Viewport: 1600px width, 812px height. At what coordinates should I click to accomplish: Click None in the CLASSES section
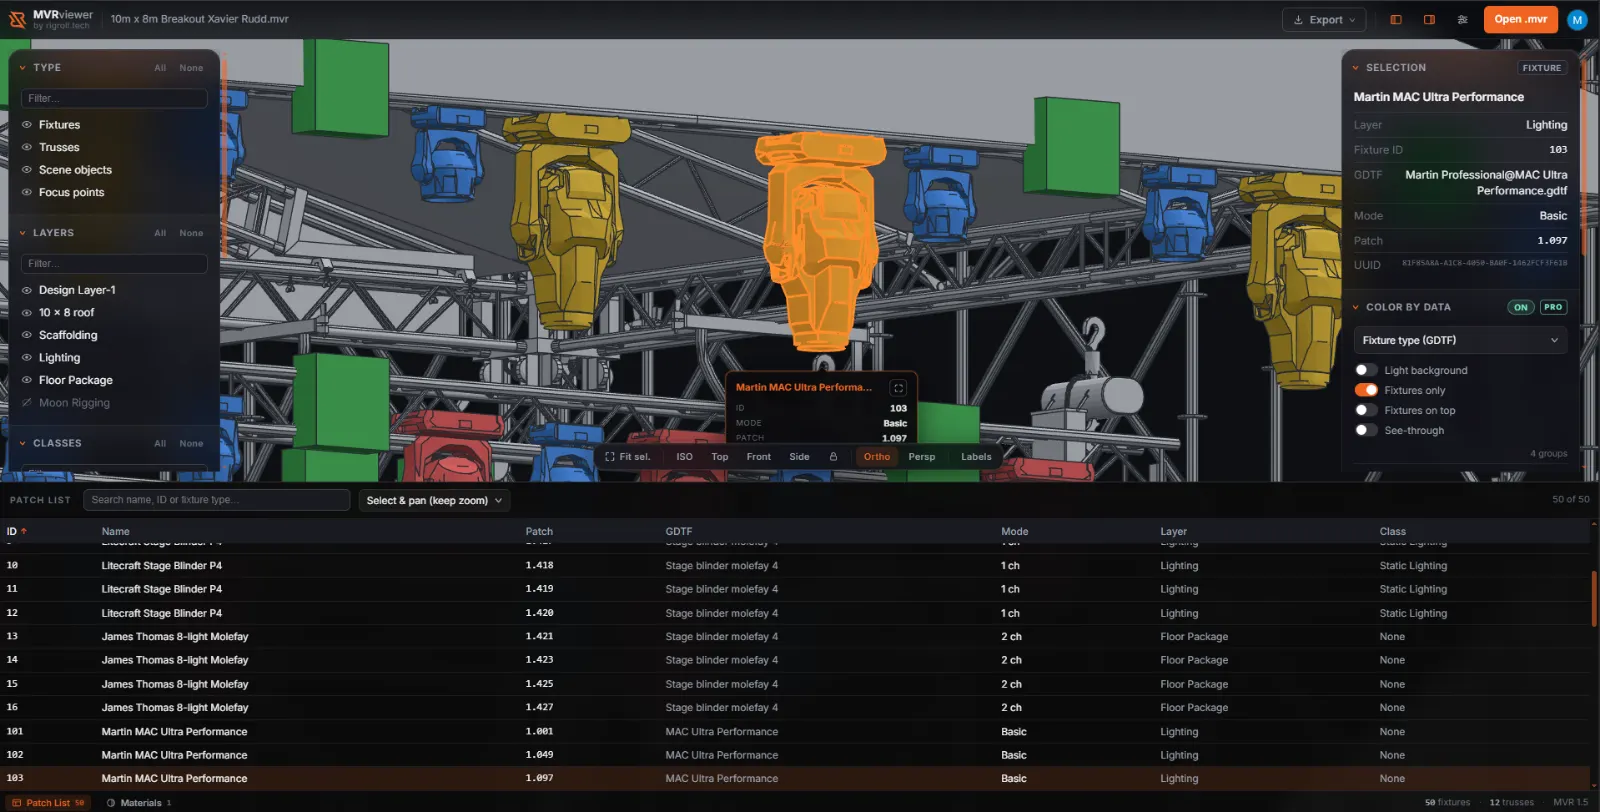(x=191, y=443)
